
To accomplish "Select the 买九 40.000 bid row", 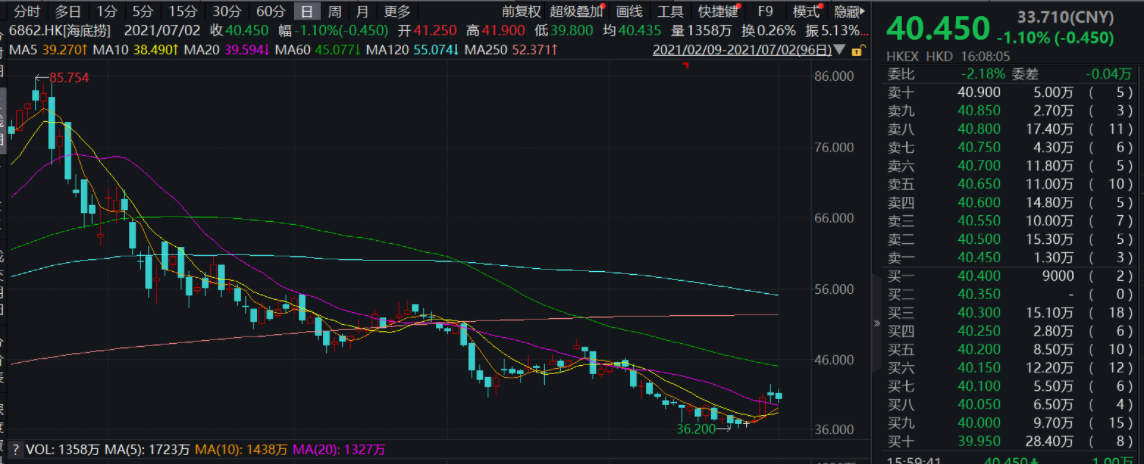I will pos(1010,422).
